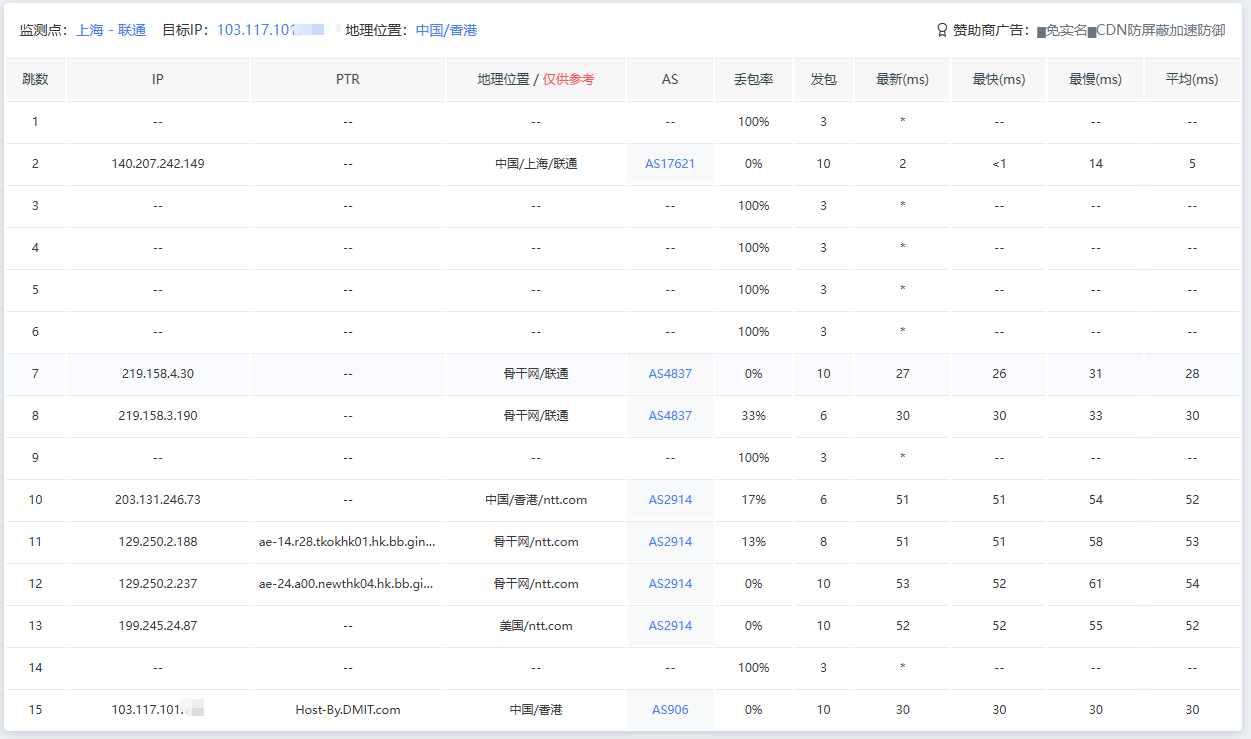
Task: Select IP address 219.158.4.30
Action: pos(158,374)
